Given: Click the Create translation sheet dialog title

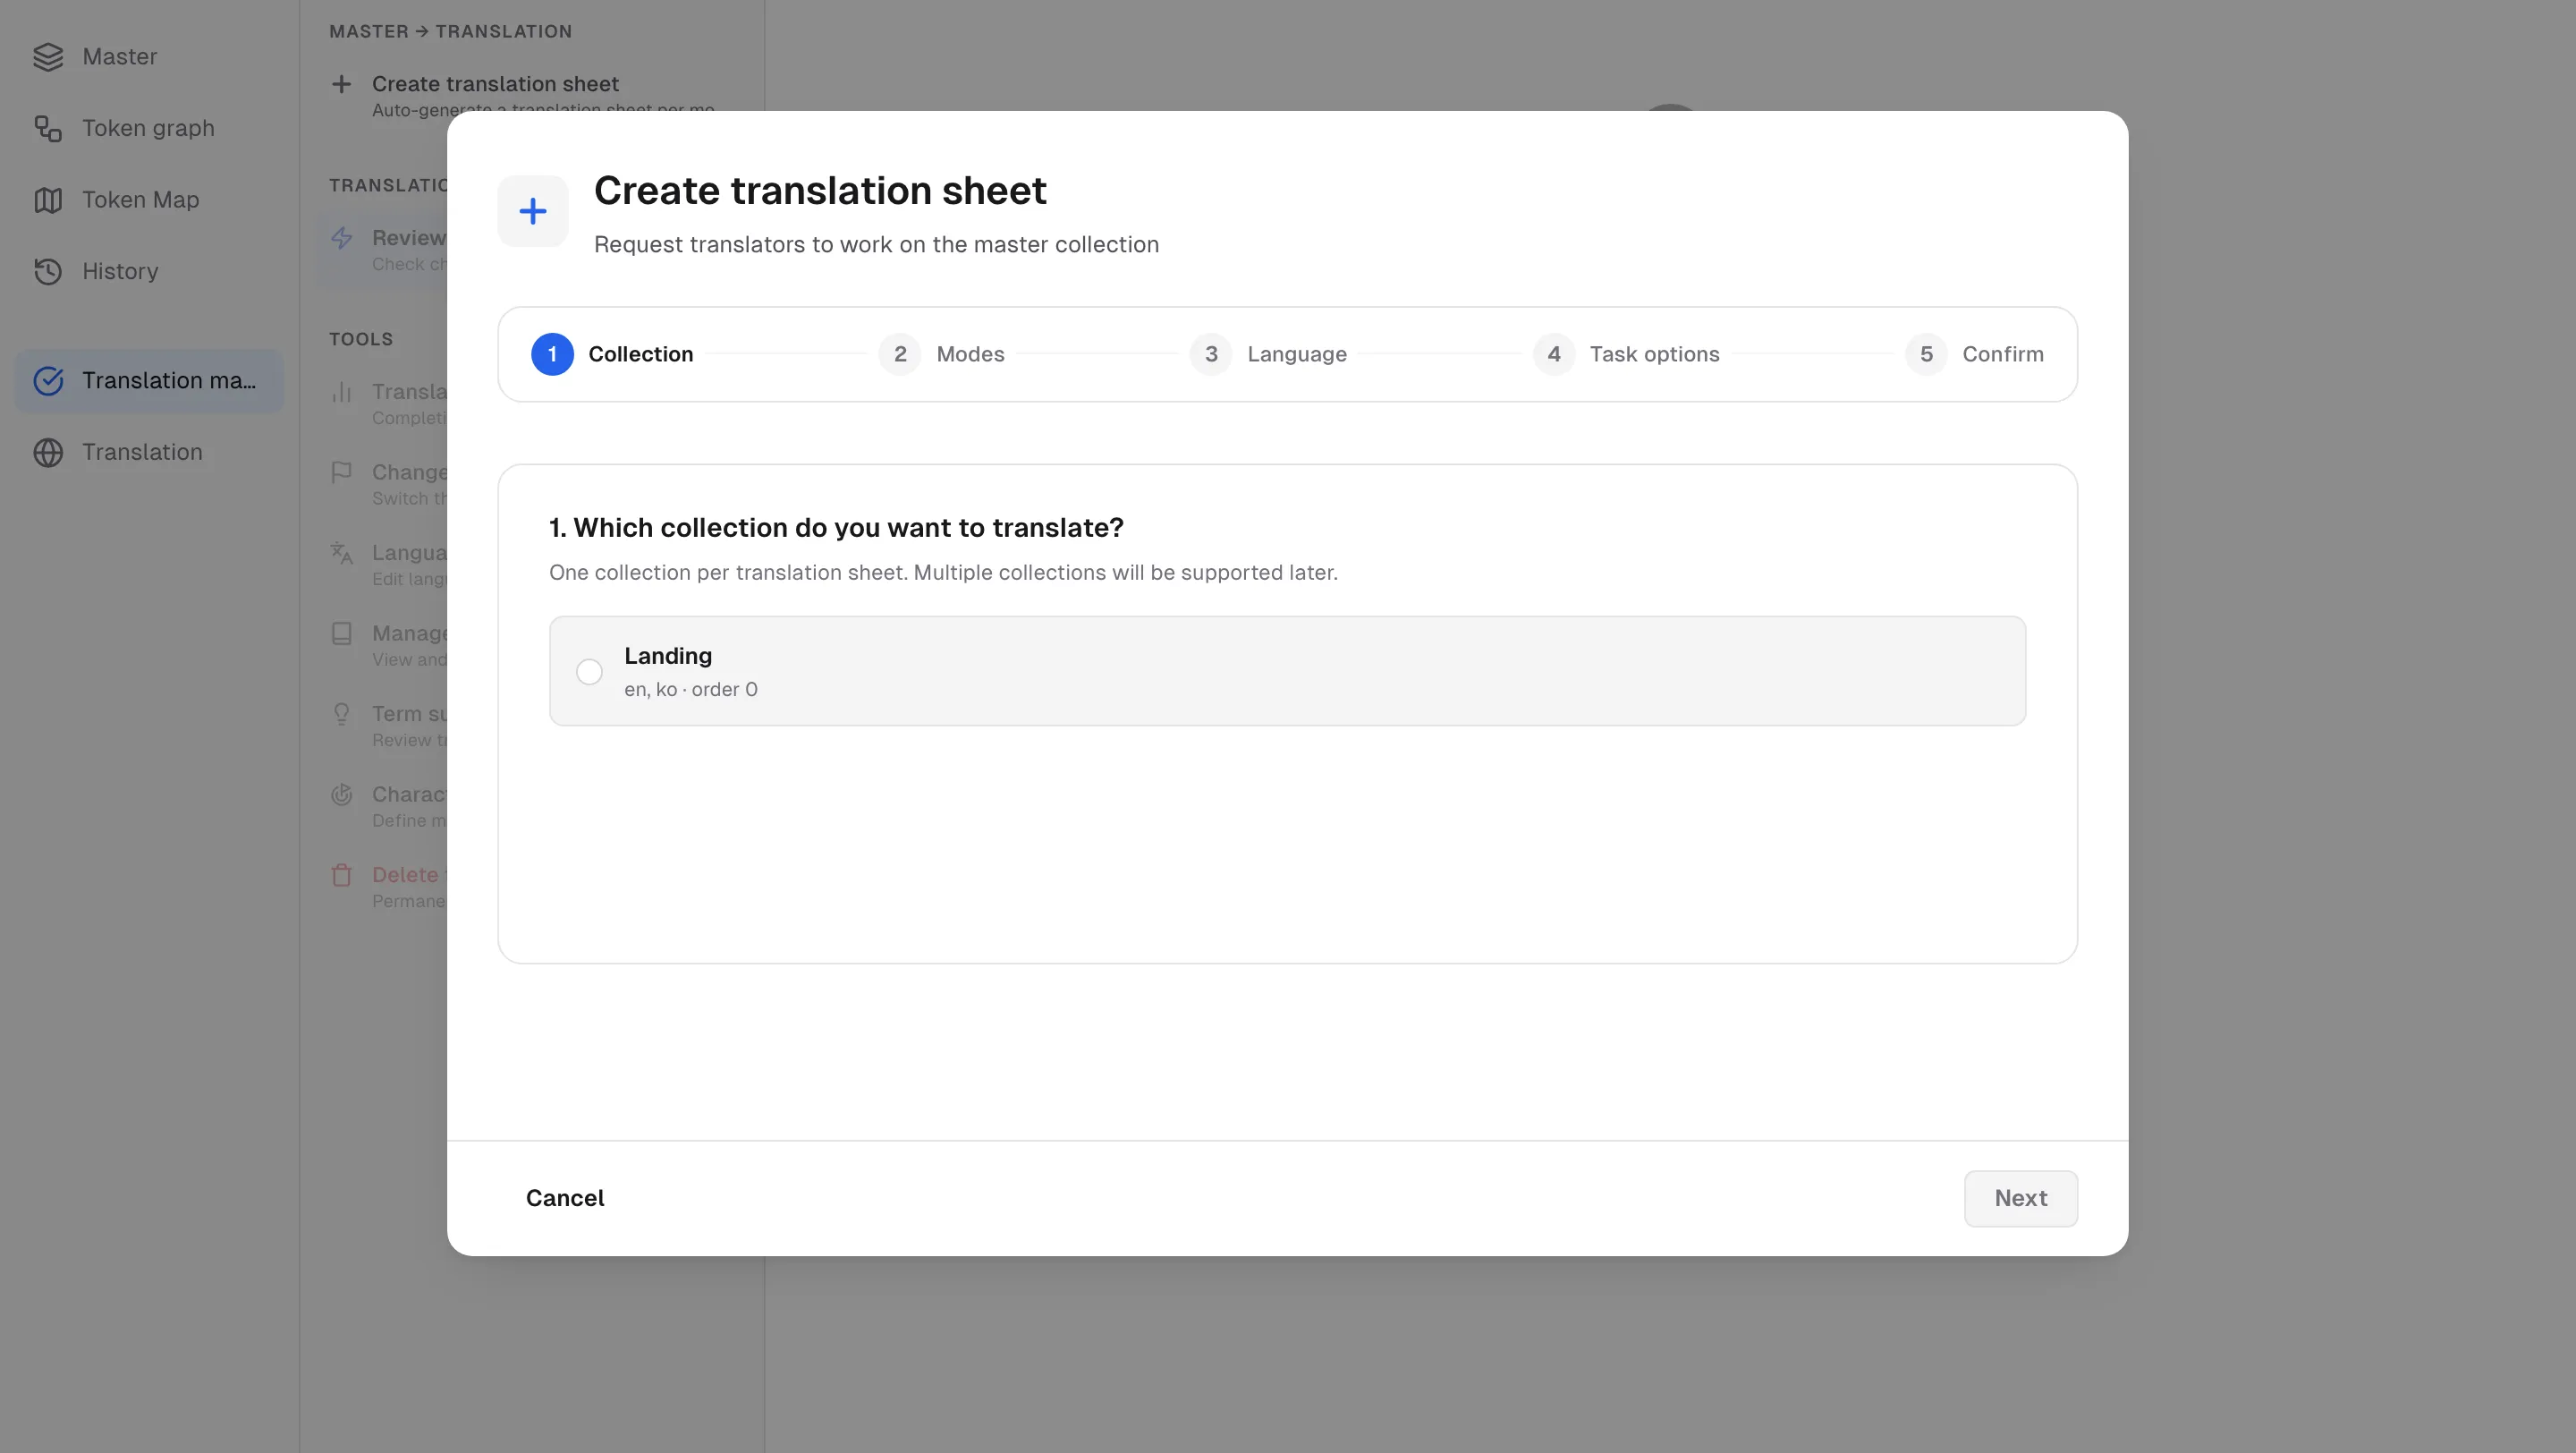Looking at the screenshot, I should [820, 191].
